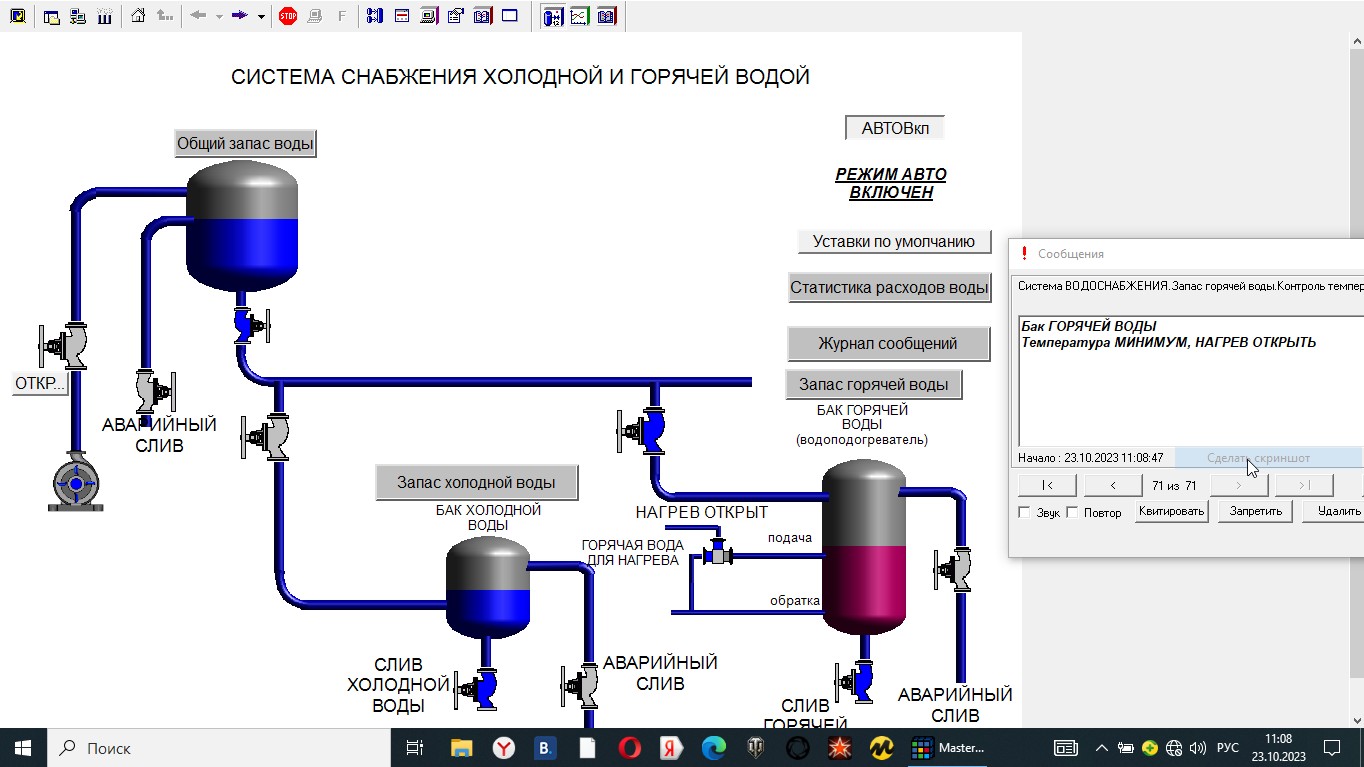Image resolution: width=1364 pixels, height=767 pixels.
Task: Click the СЛИВ ХОЛОДНОЙ ВОДЫ drain valve
Action: 476,688
